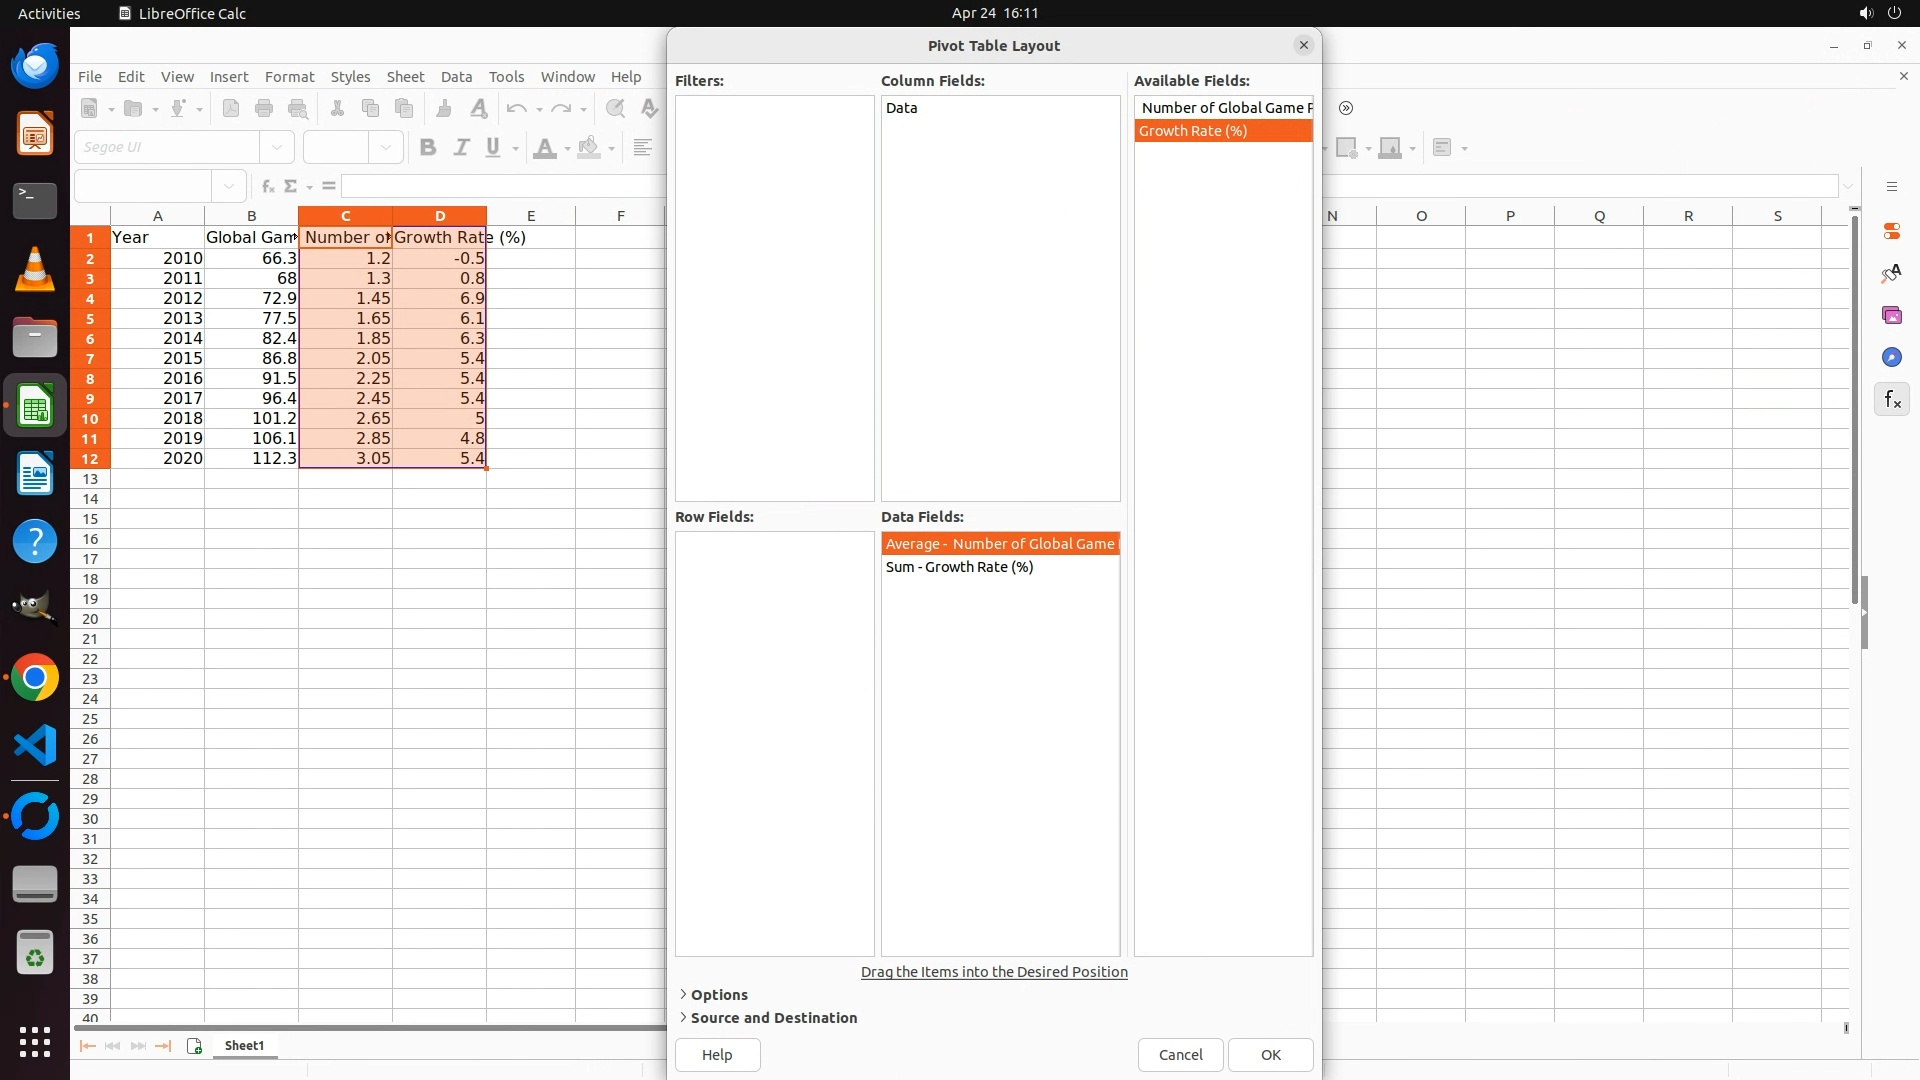Open the Sheet menu
The width and height of the screenshot is (1920, 1080).
pyautogui.click(x=405, y=77)
